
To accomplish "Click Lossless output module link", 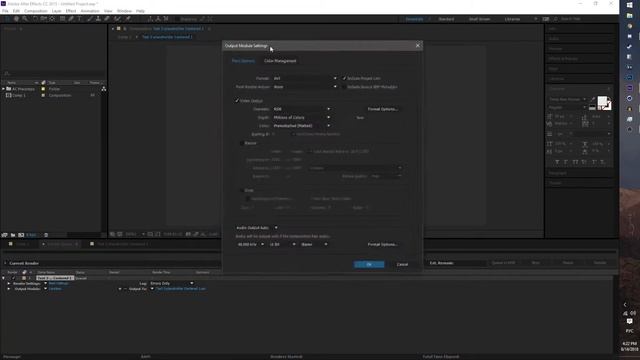I will pos(55,289).
